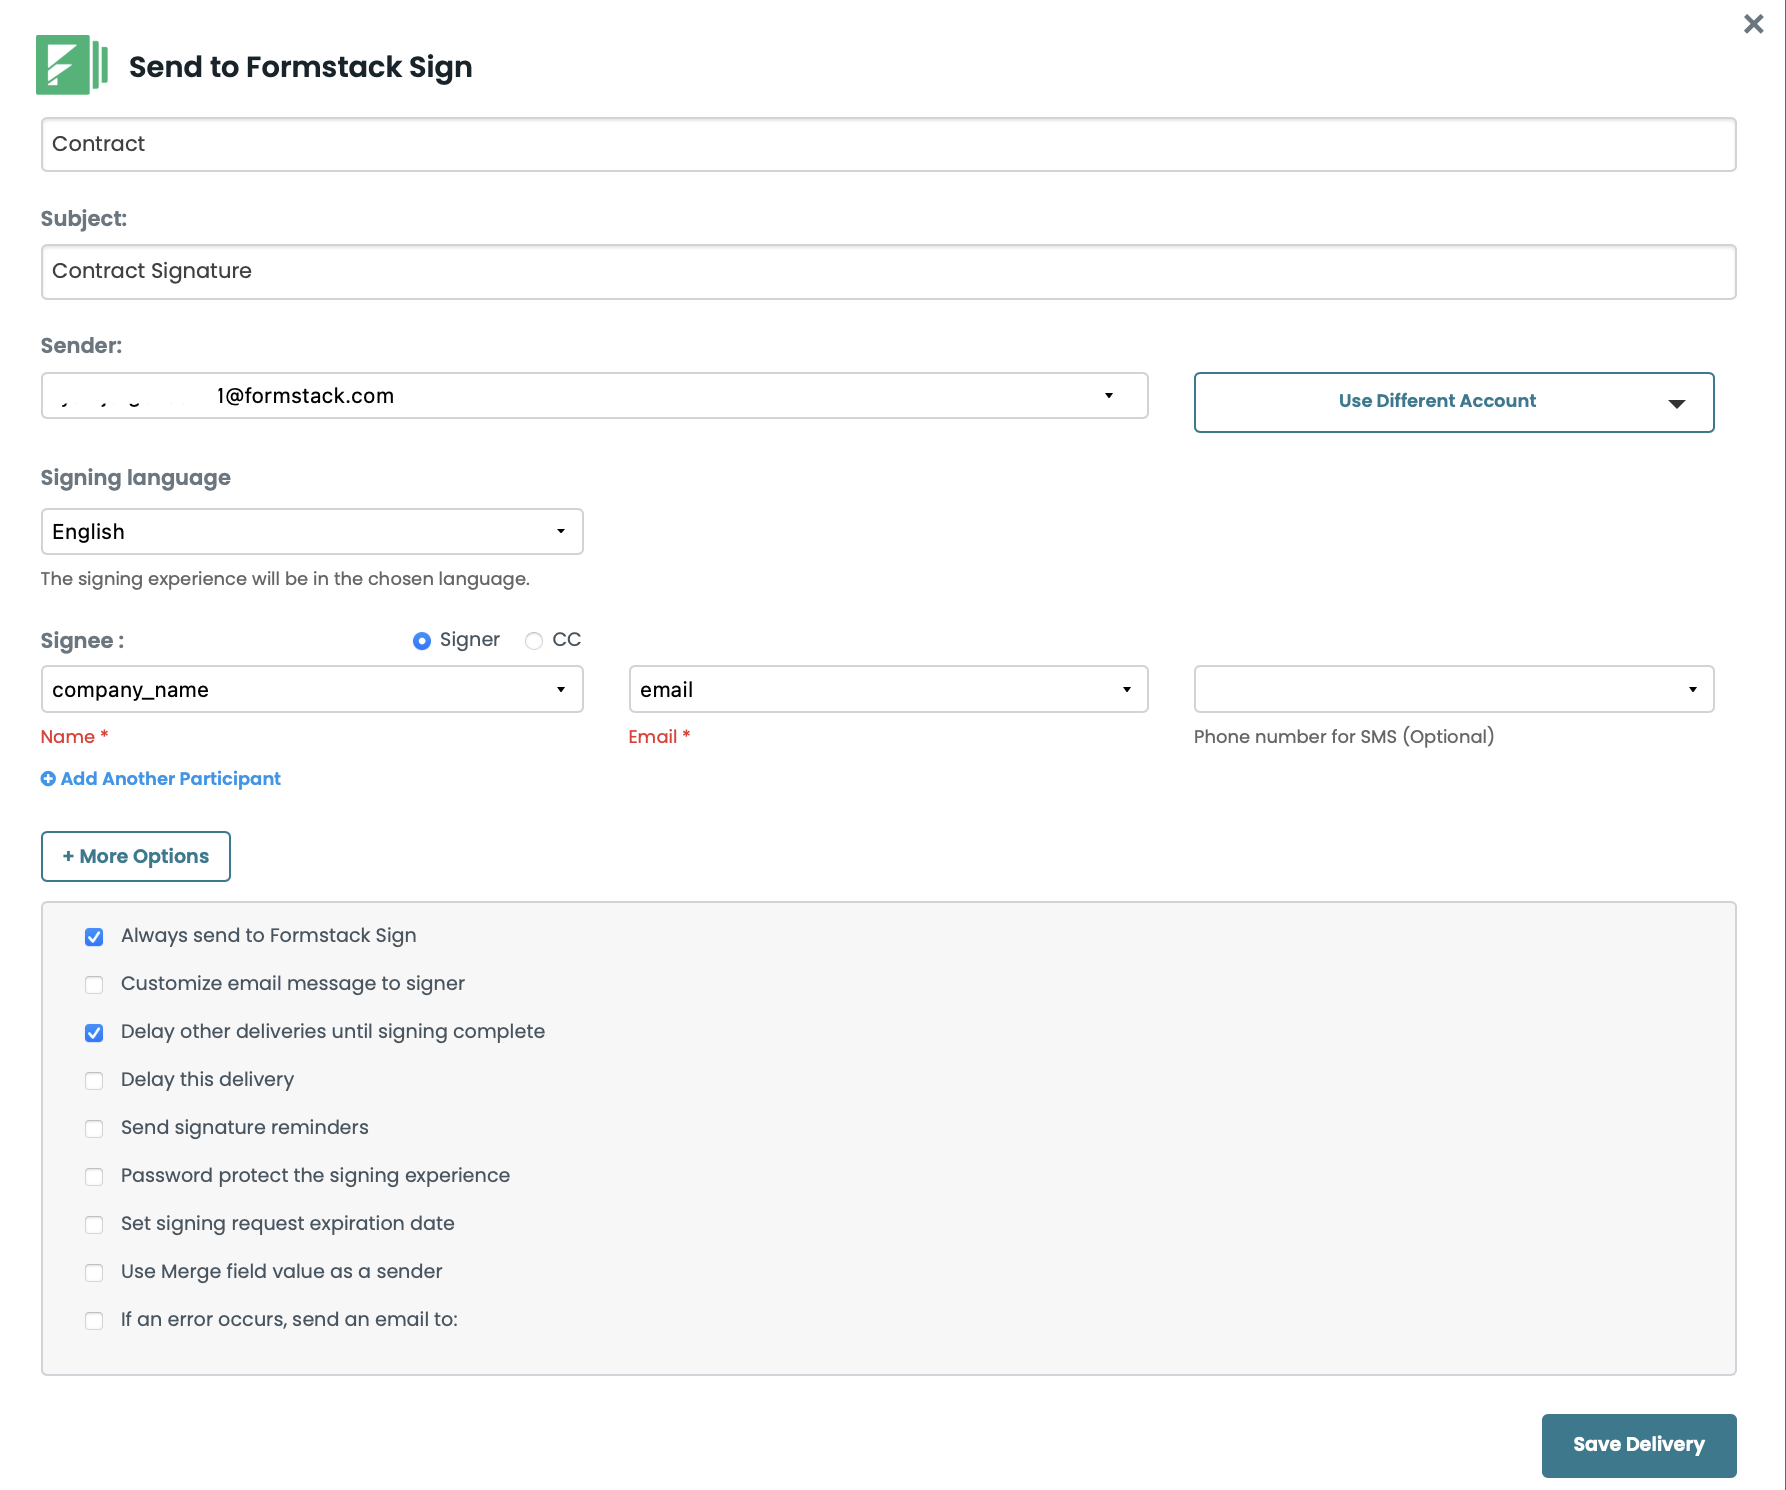The image size is (1786, 1490).
Task: Click the Formstack Sign logo icon
Action: (71, 65)
